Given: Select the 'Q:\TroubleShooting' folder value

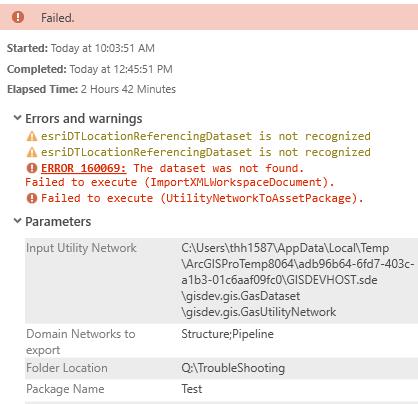Looking at the screenshot, I should click(233, 368).
